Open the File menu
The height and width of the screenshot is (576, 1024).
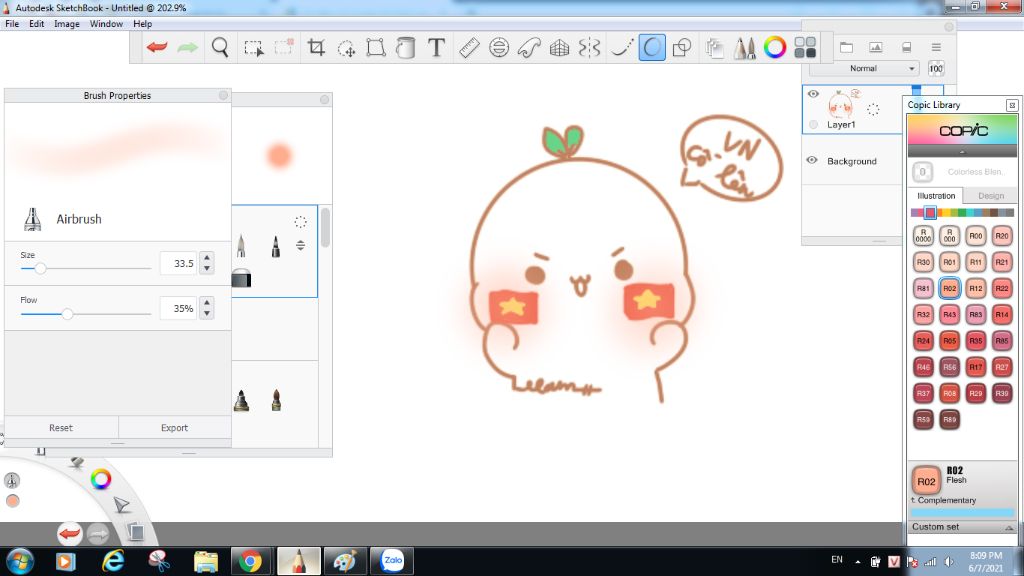(x=12, y=24)
